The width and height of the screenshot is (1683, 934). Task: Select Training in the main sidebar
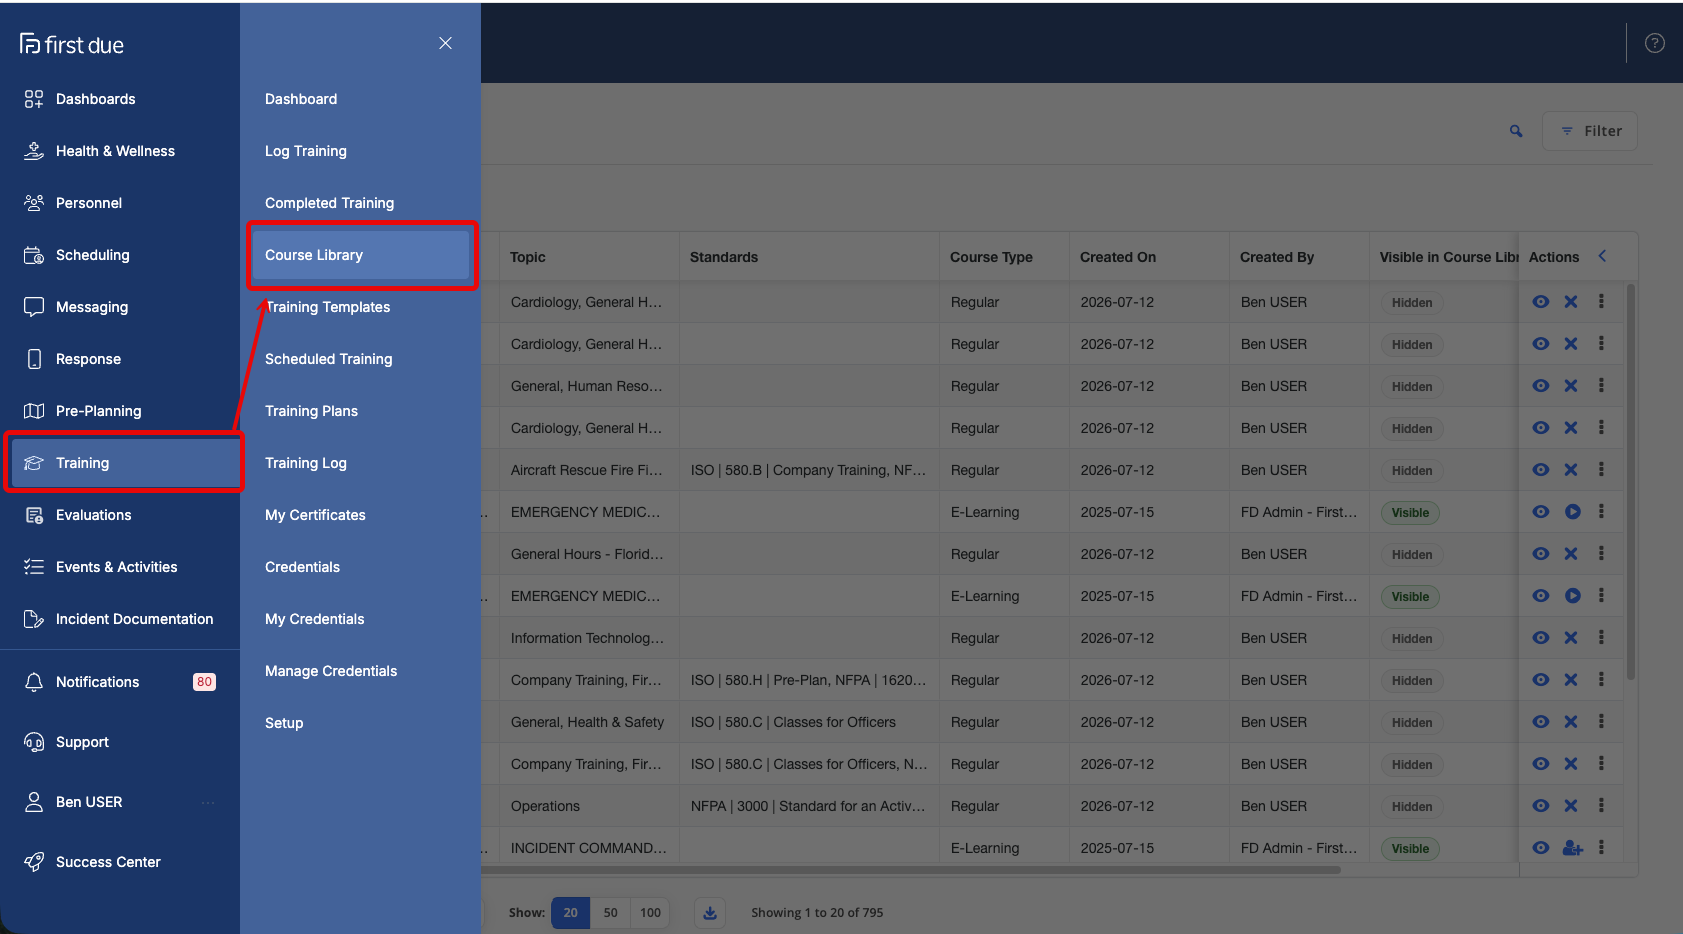[x=124, y=463]
